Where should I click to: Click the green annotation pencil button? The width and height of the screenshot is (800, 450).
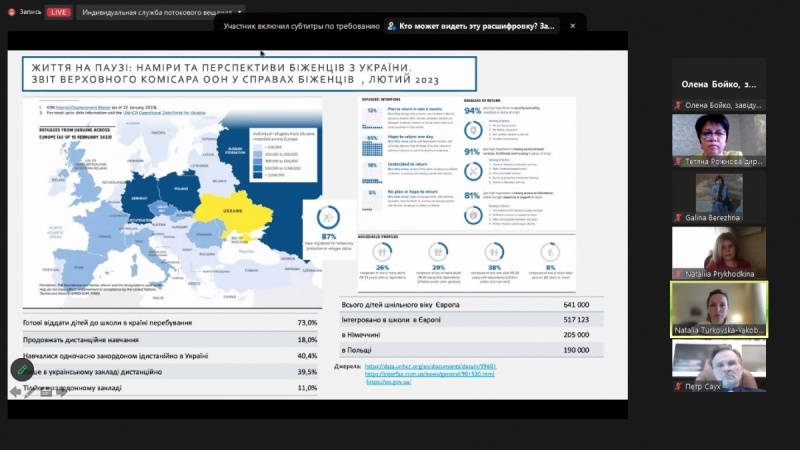(x=21, y=370)
